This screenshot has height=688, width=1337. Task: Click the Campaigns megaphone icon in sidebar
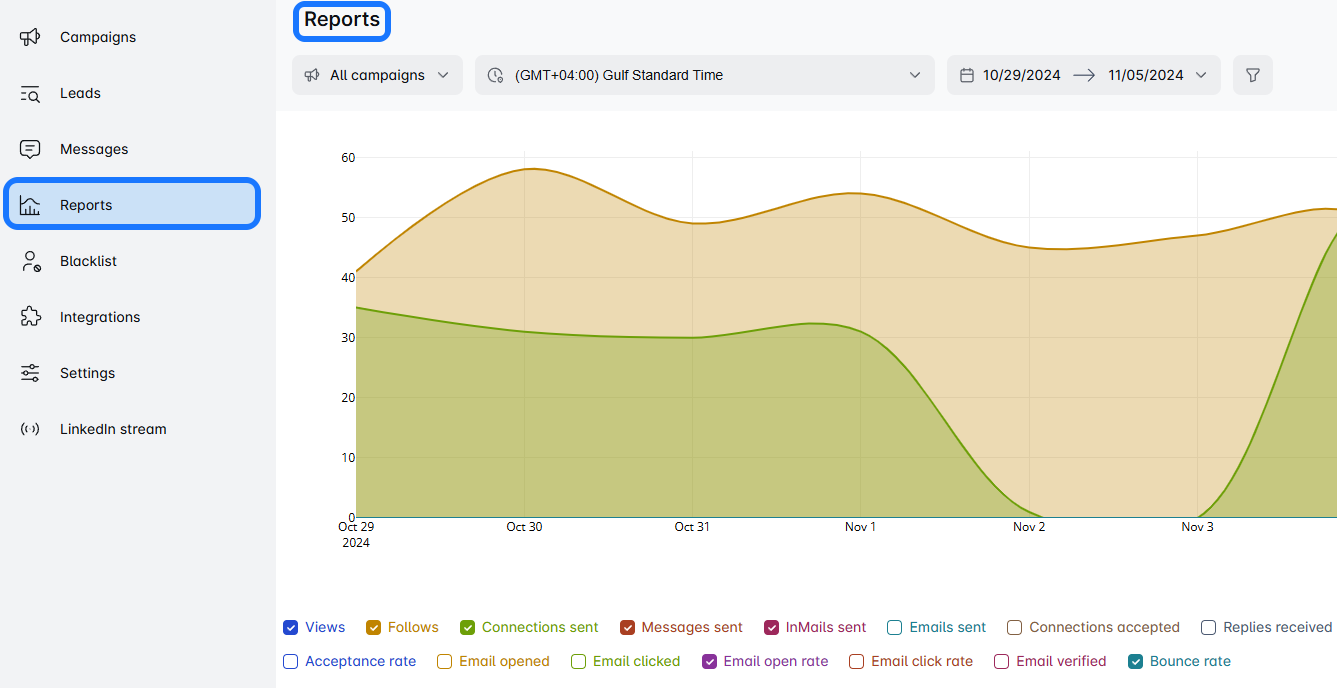click(30, 37)
